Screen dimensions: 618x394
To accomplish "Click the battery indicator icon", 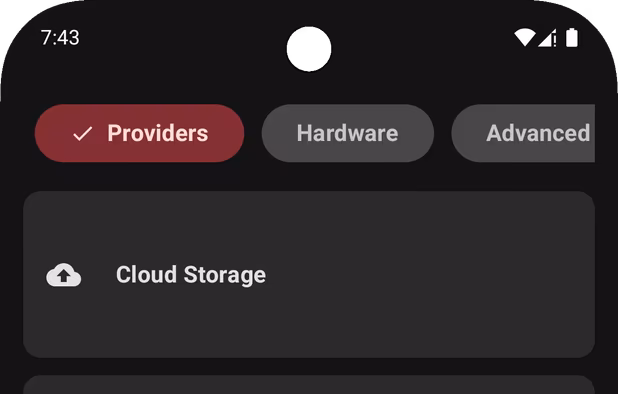I will click(572, 38).
